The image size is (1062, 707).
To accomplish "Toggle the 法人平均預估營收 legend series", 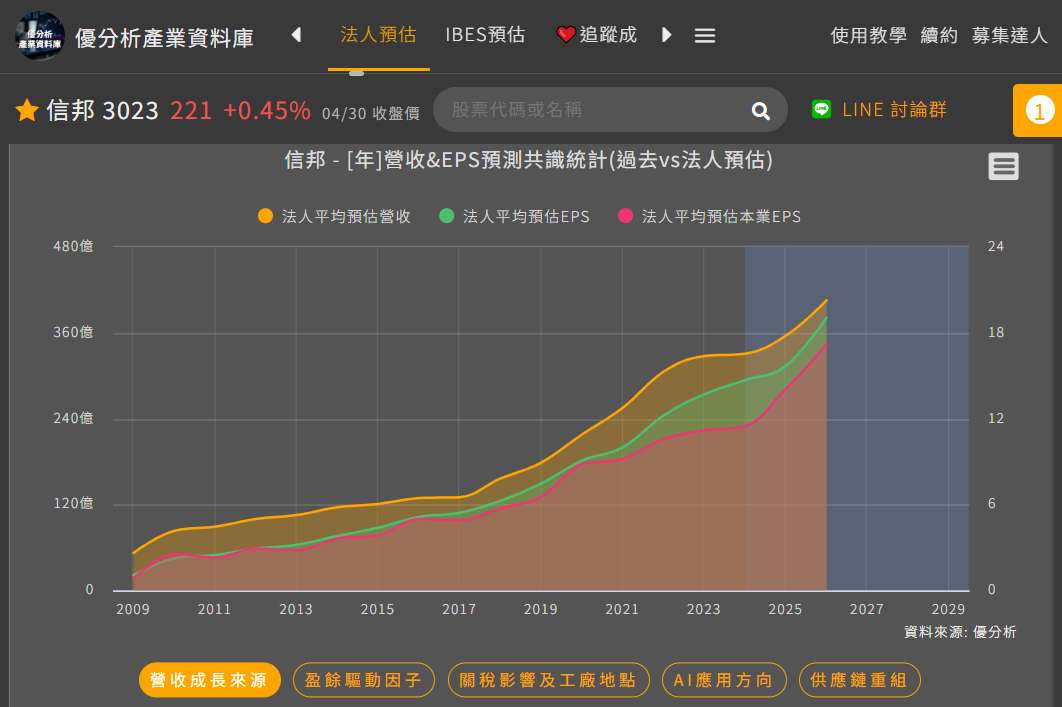I will tap(335, 216).
